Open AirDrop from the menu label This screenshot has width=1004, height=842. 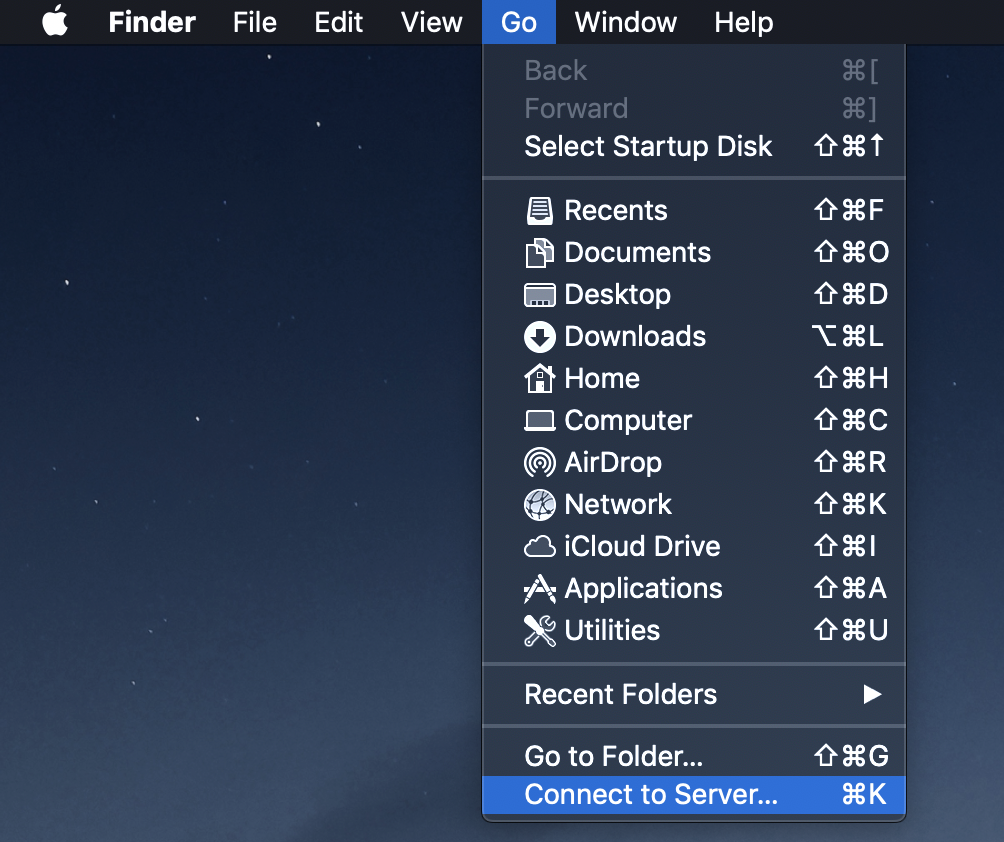pyautogui.click(x=613, y=463)
